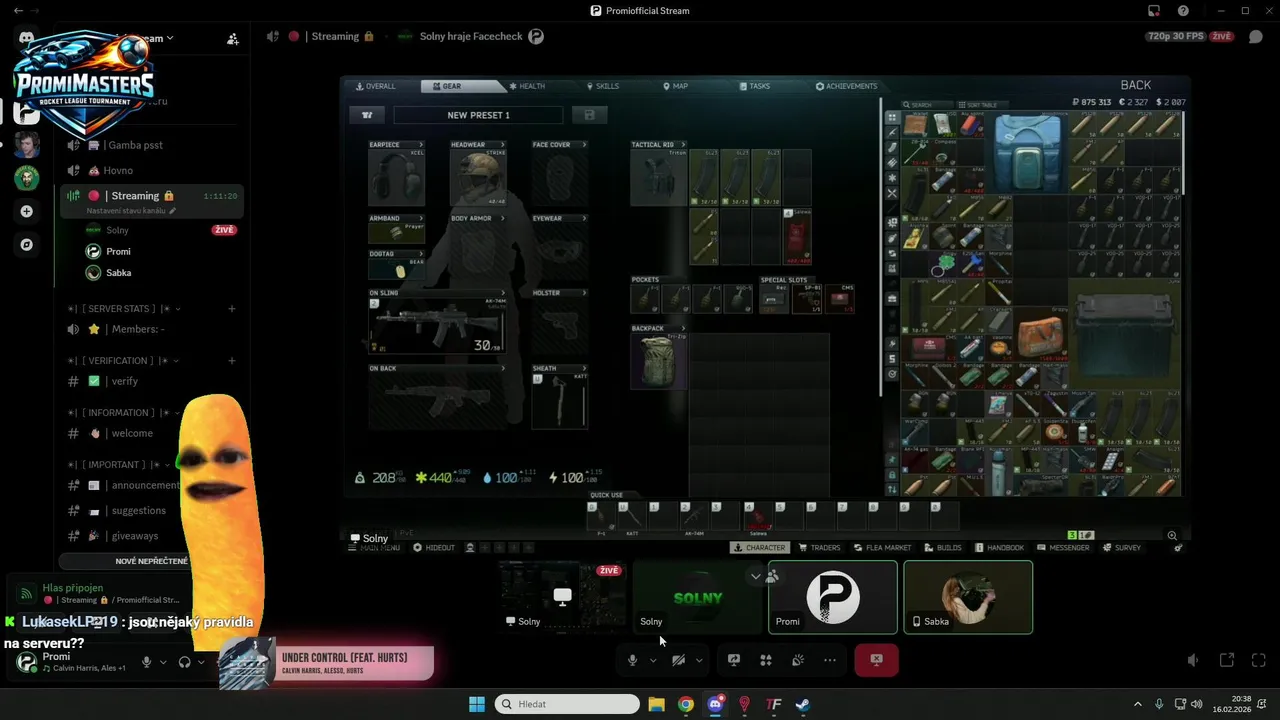Select the Sabka participant tile

[968, 597]
